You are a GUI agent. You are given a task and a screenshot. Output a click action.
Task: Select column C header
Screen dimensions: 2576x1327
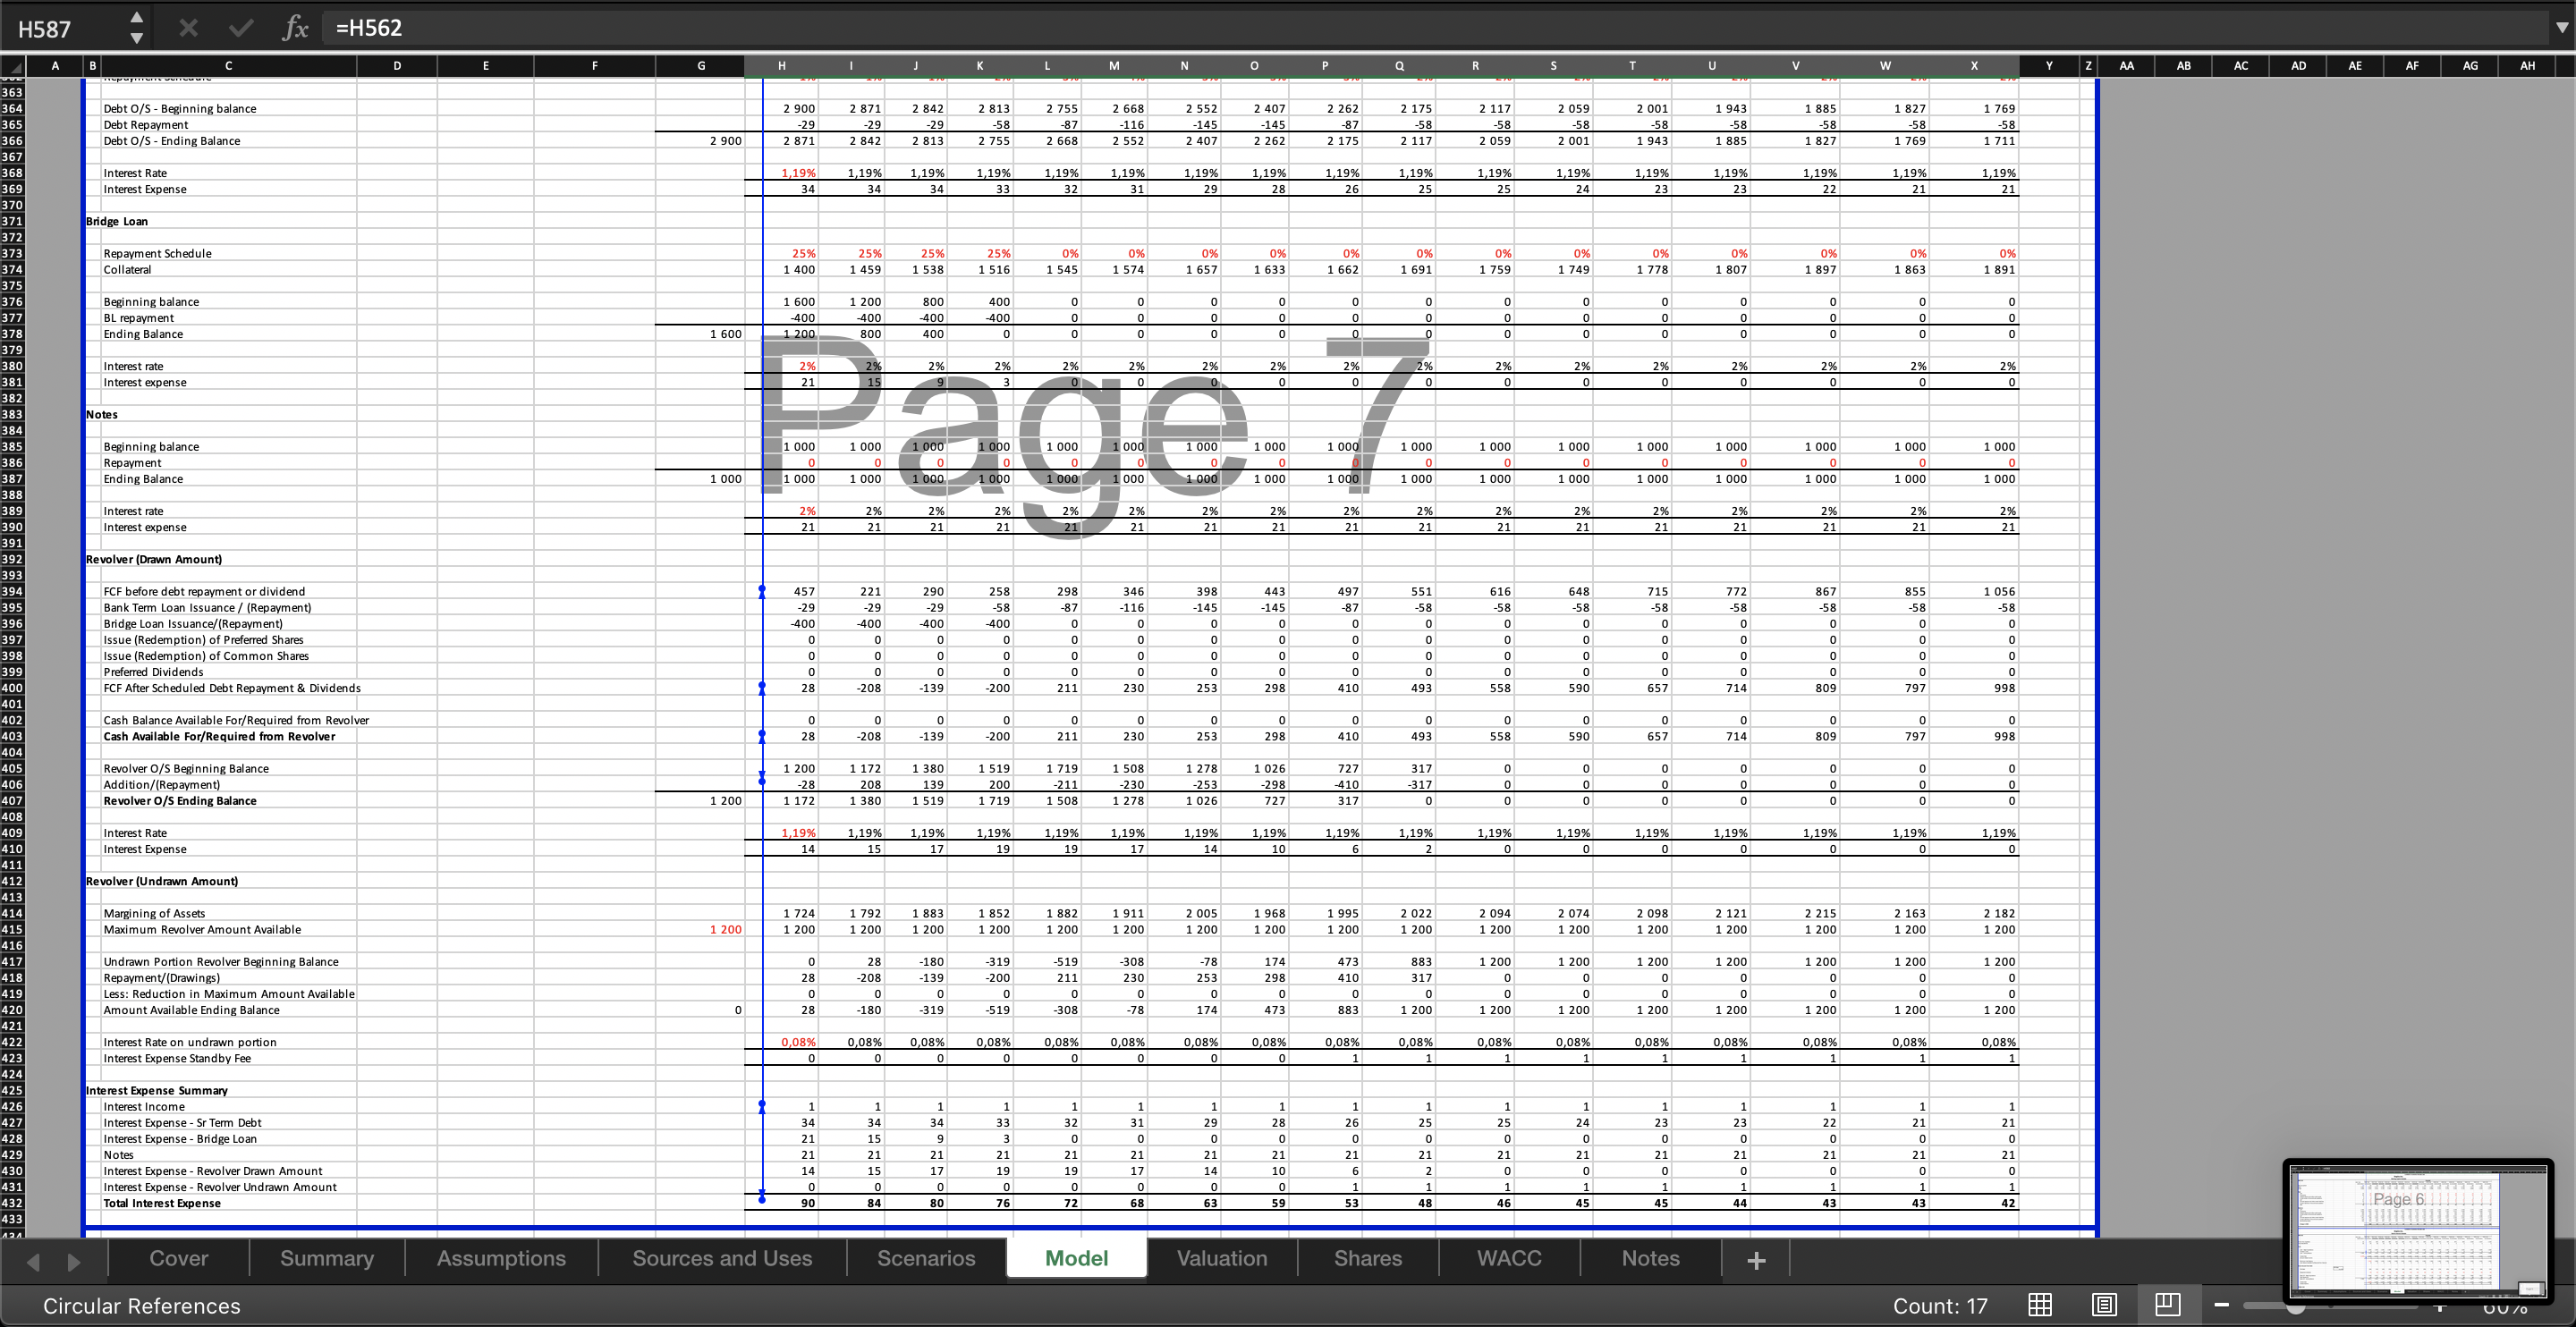click(228, 66)
